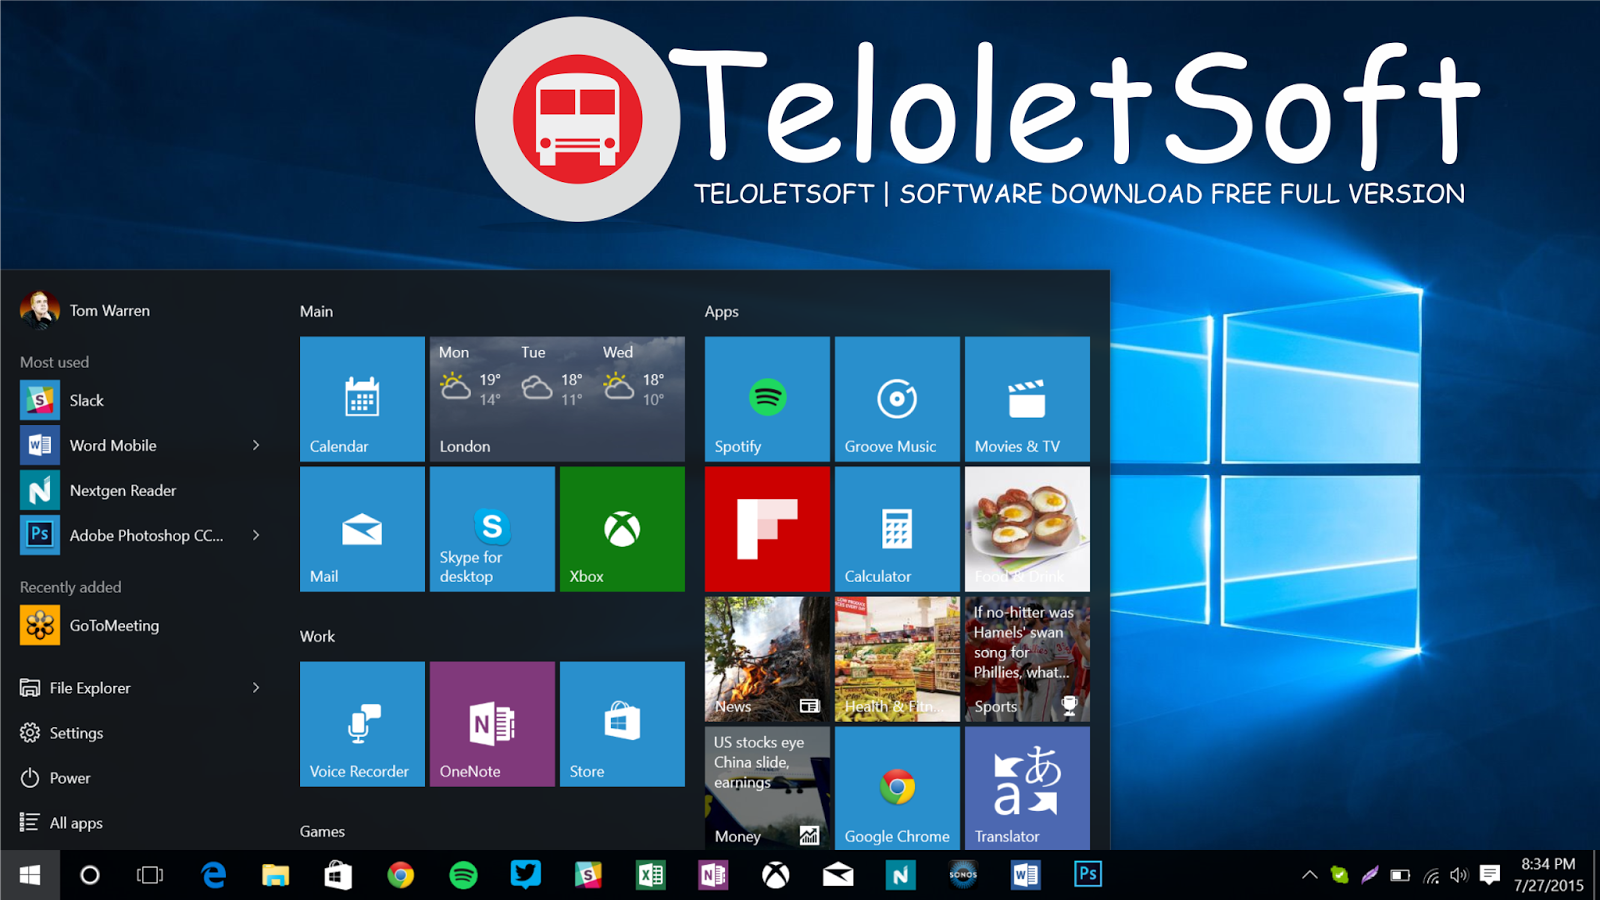Expand Adobe Photoshop CC jump list arrow
The image size is (1600, 900).
(x=256, y=535)
